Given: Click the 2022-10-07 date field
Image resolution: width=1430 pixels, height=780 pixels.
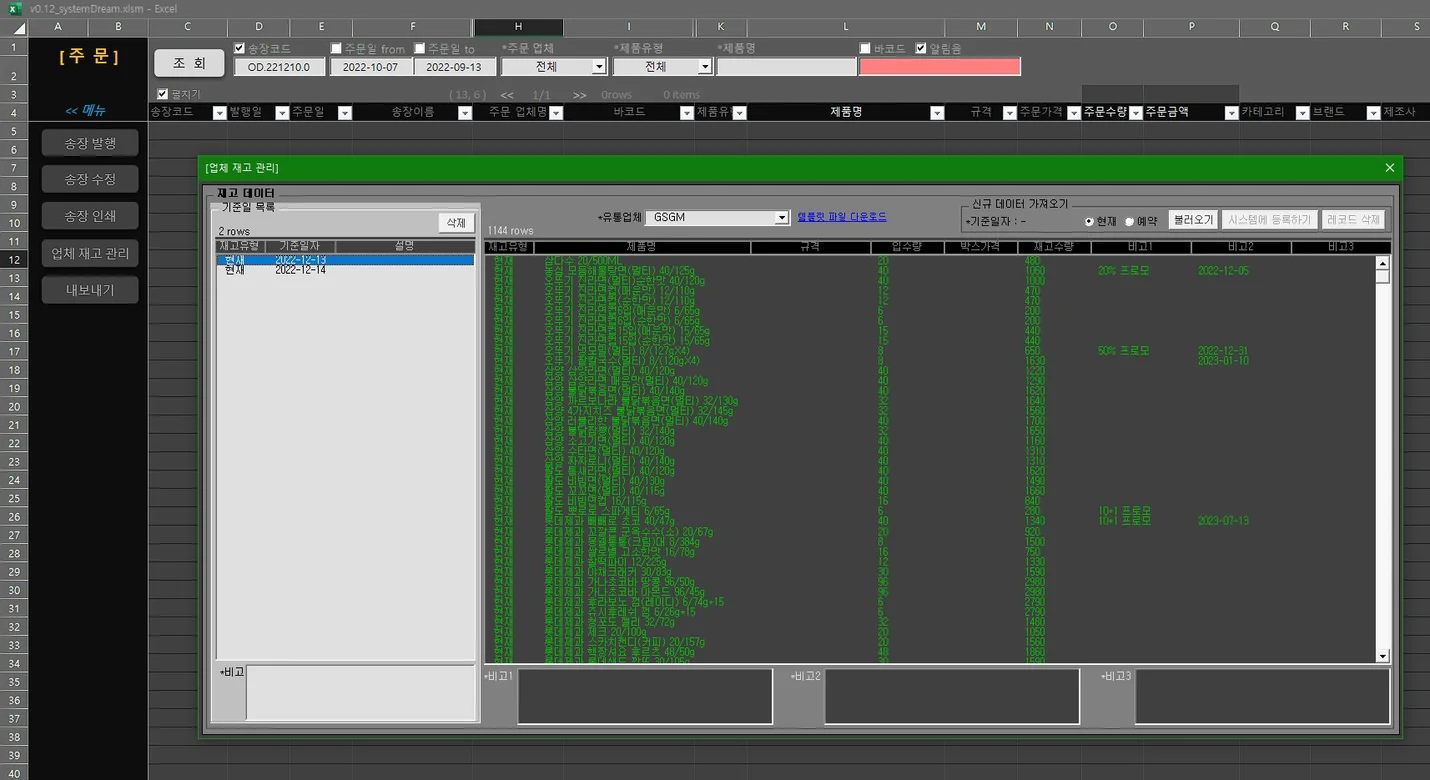Looking at the screenshot, I should 370,67.
